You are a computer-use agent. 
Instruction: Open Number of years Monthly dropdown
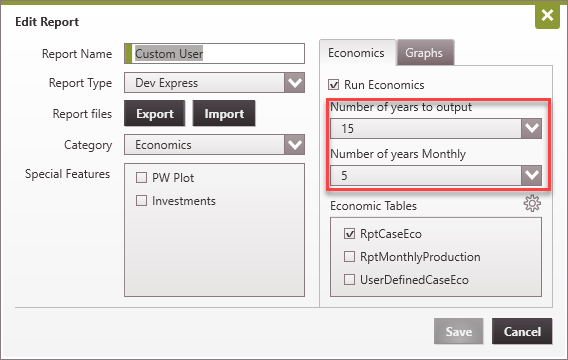[531, 175]
